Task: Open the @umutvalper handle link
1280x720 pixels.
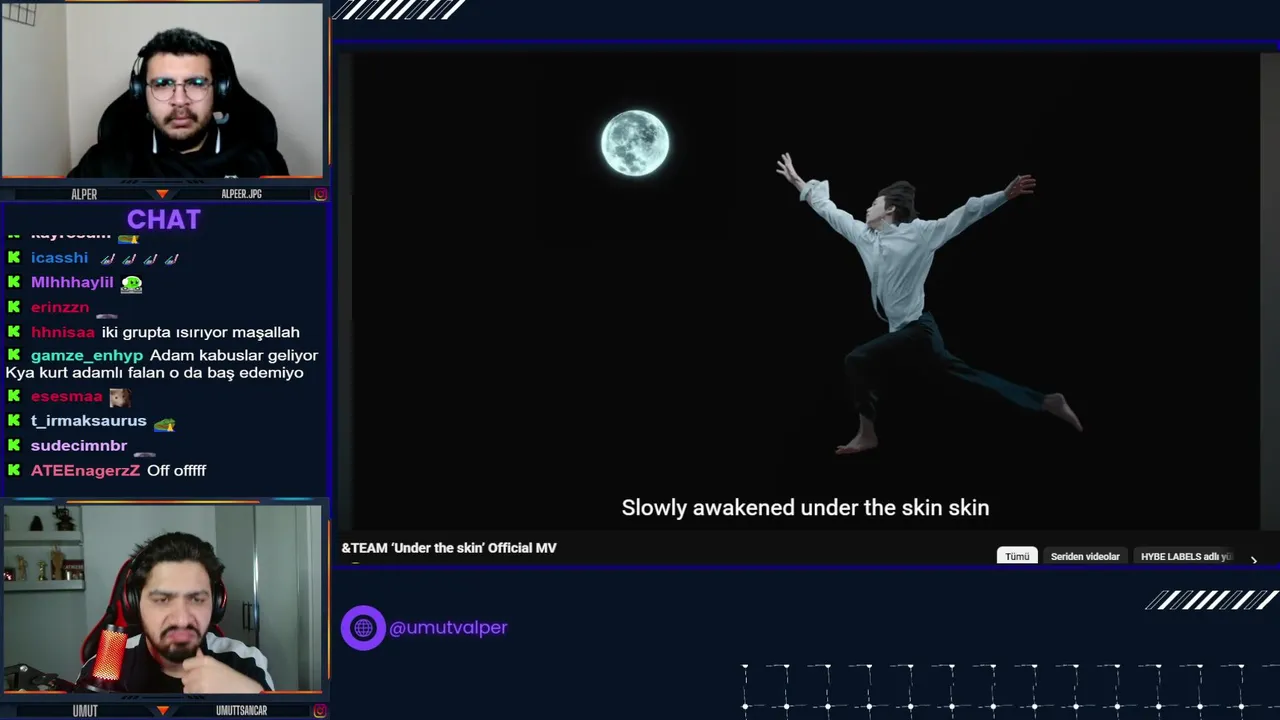Action: tap(448, 628)
